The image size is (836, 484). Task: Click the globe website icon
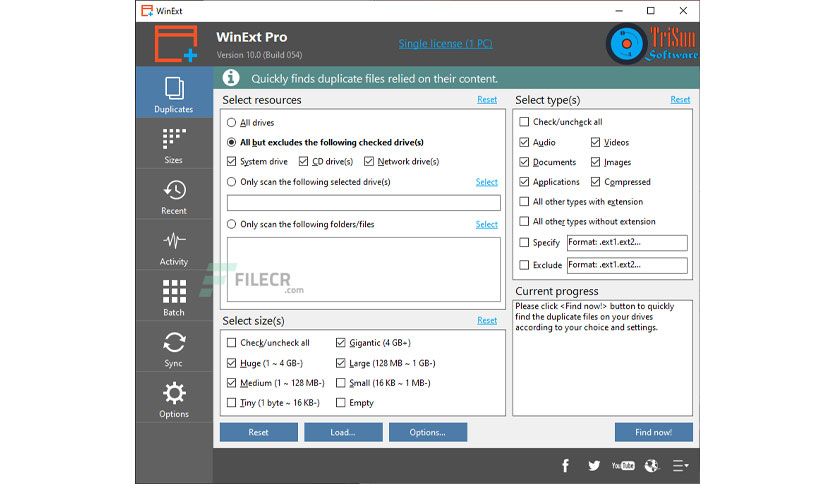[652, 465]
